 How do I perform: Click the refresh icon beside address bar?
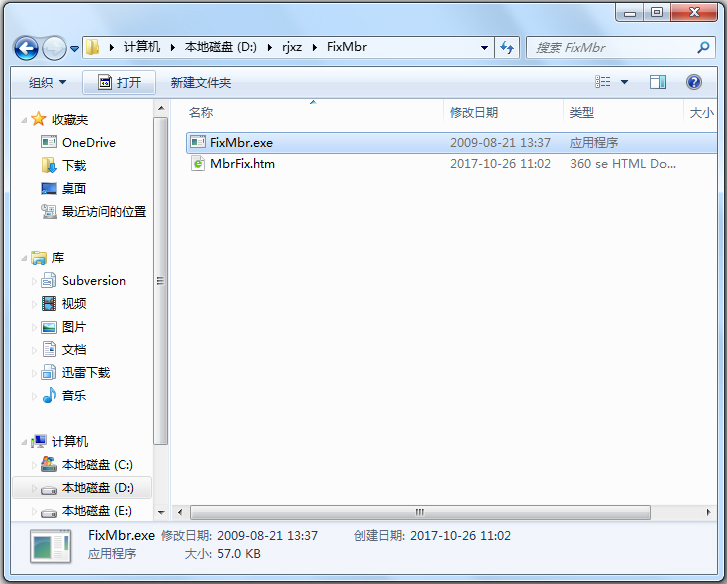pyautogui.click(x=507, y=48)
